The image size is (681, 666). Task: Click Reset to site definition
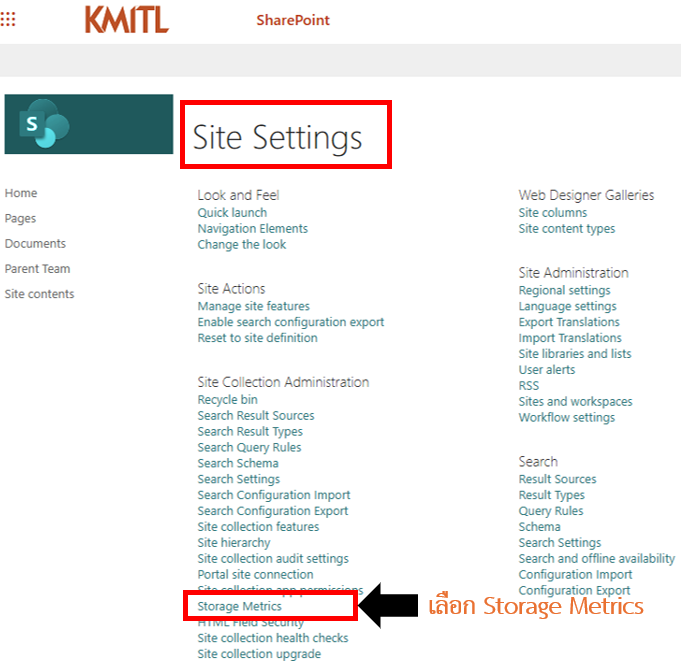coord(257,338)
